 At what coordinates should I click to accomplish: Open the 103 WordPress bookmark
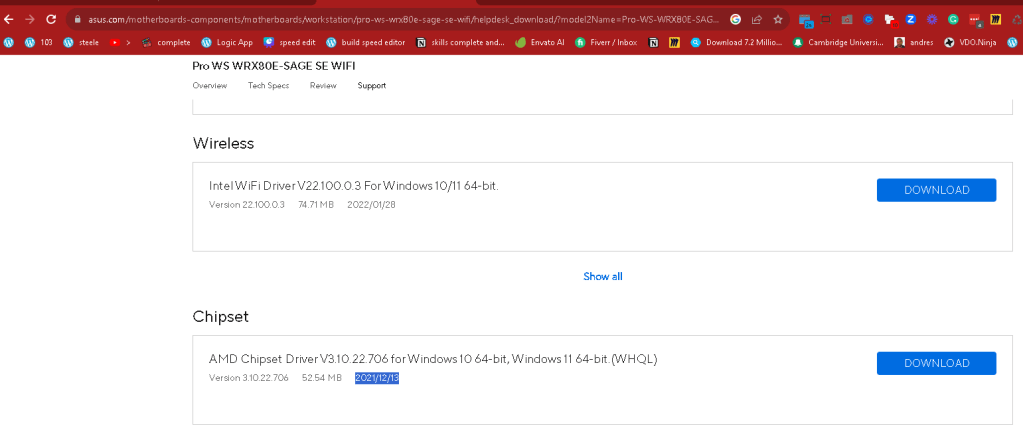(38, 42)
